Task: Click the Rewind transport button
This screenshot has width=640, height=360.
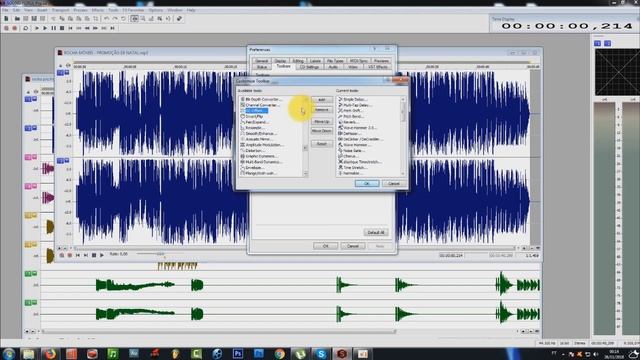Action: pyautogui.click(x=87, y=28)
